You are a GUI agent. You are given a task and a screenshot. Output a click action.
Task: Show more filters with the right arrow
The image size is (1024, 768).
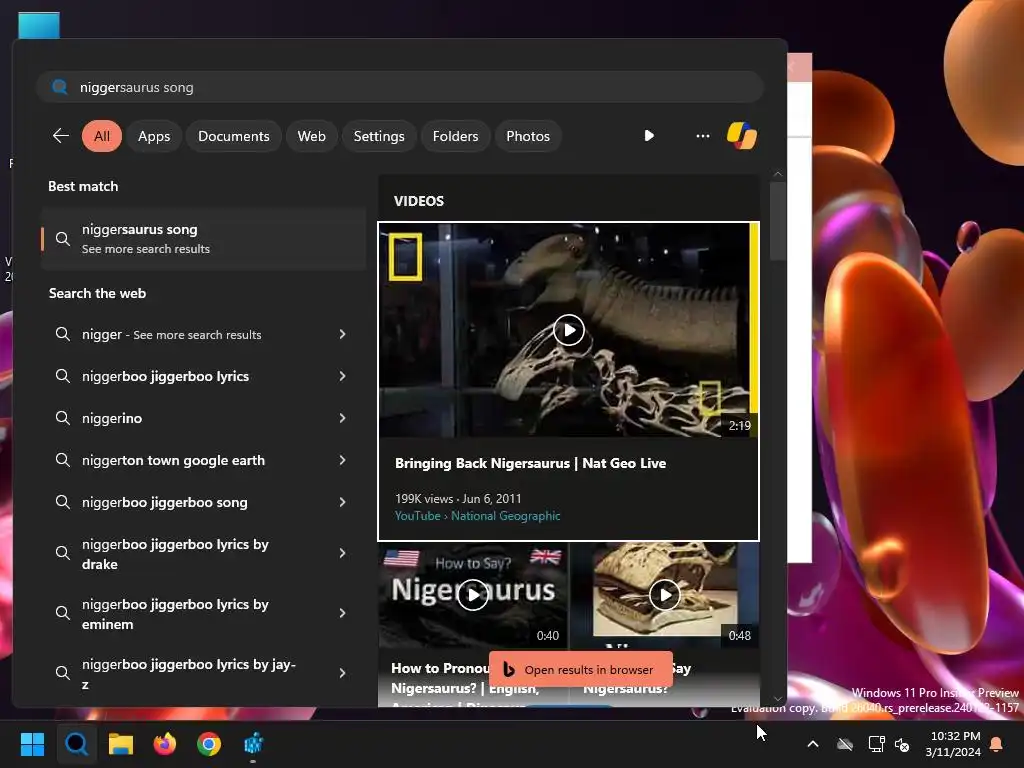pyautogui.click(x=648, y=136)
